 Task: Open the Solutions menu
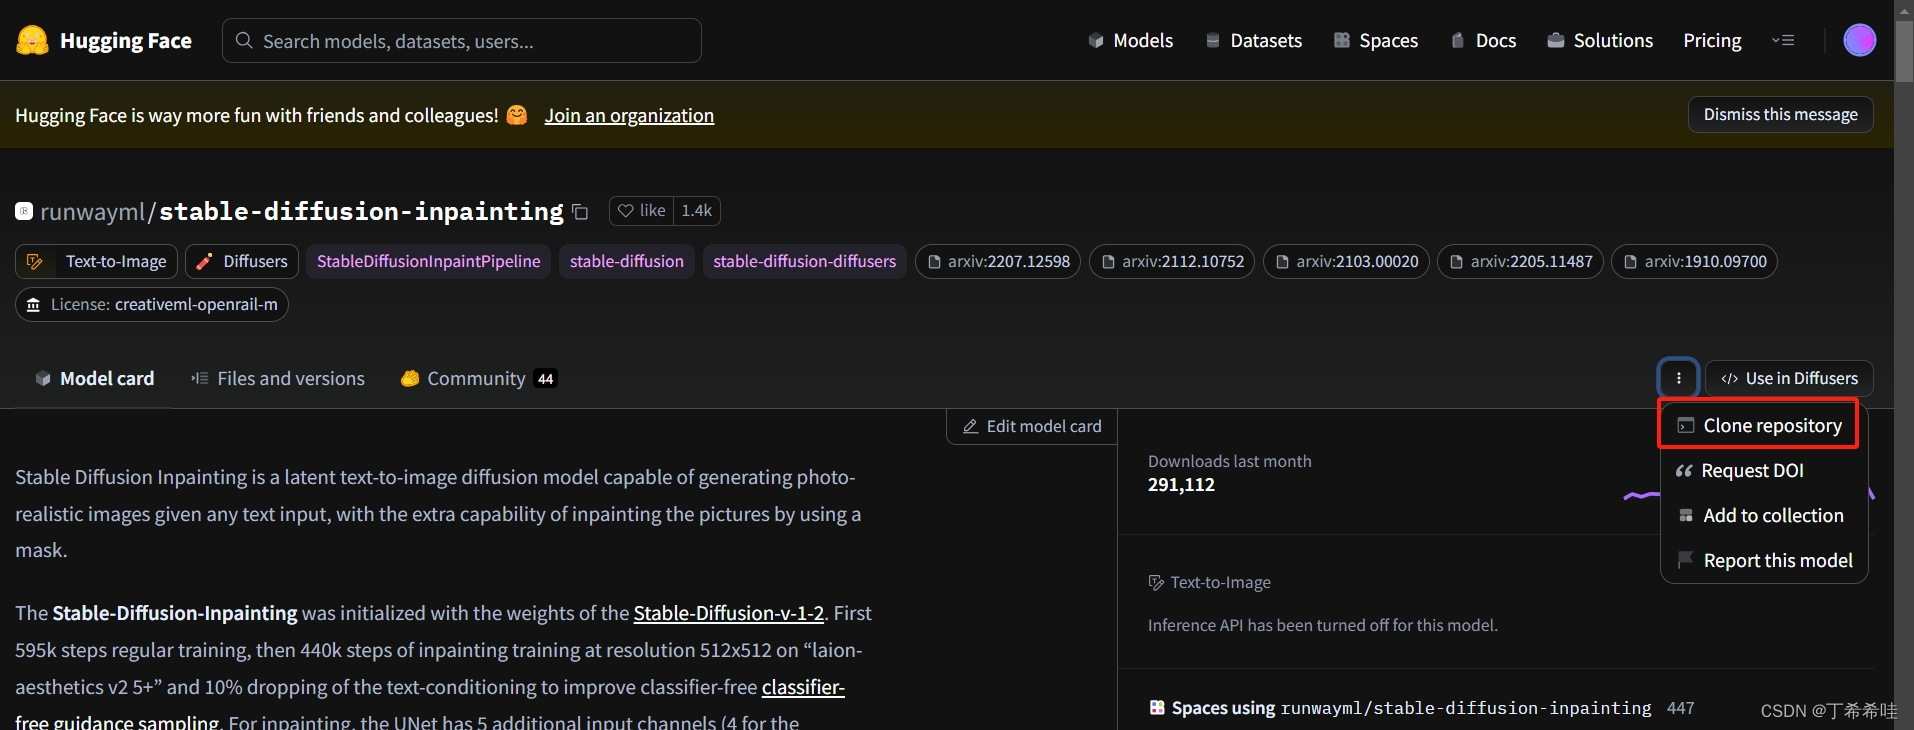pos(1600,40)
